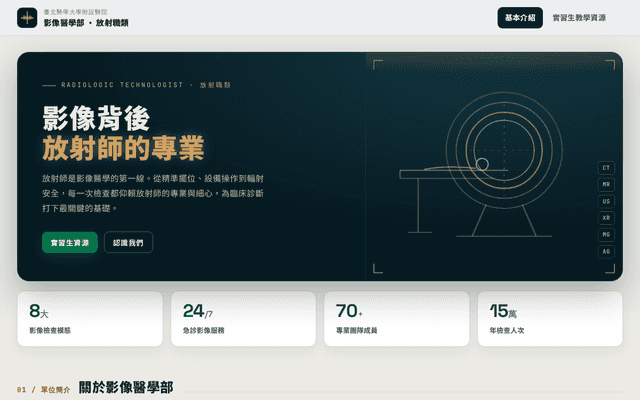Click the hospital logo icon in header
The image size is (640, 400).
point(27,18)
